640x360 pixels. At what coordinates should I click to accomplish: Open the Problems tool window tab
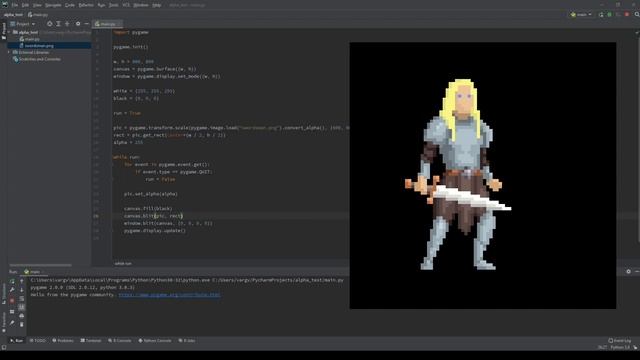(63, 340)
